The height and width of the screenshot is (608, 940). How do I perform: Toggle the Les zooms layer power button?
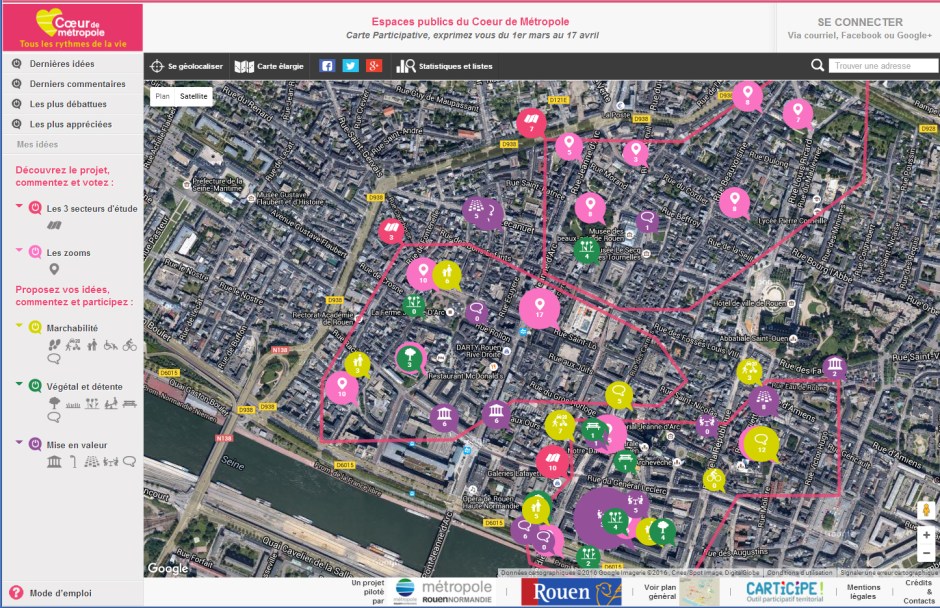[35, 253]
